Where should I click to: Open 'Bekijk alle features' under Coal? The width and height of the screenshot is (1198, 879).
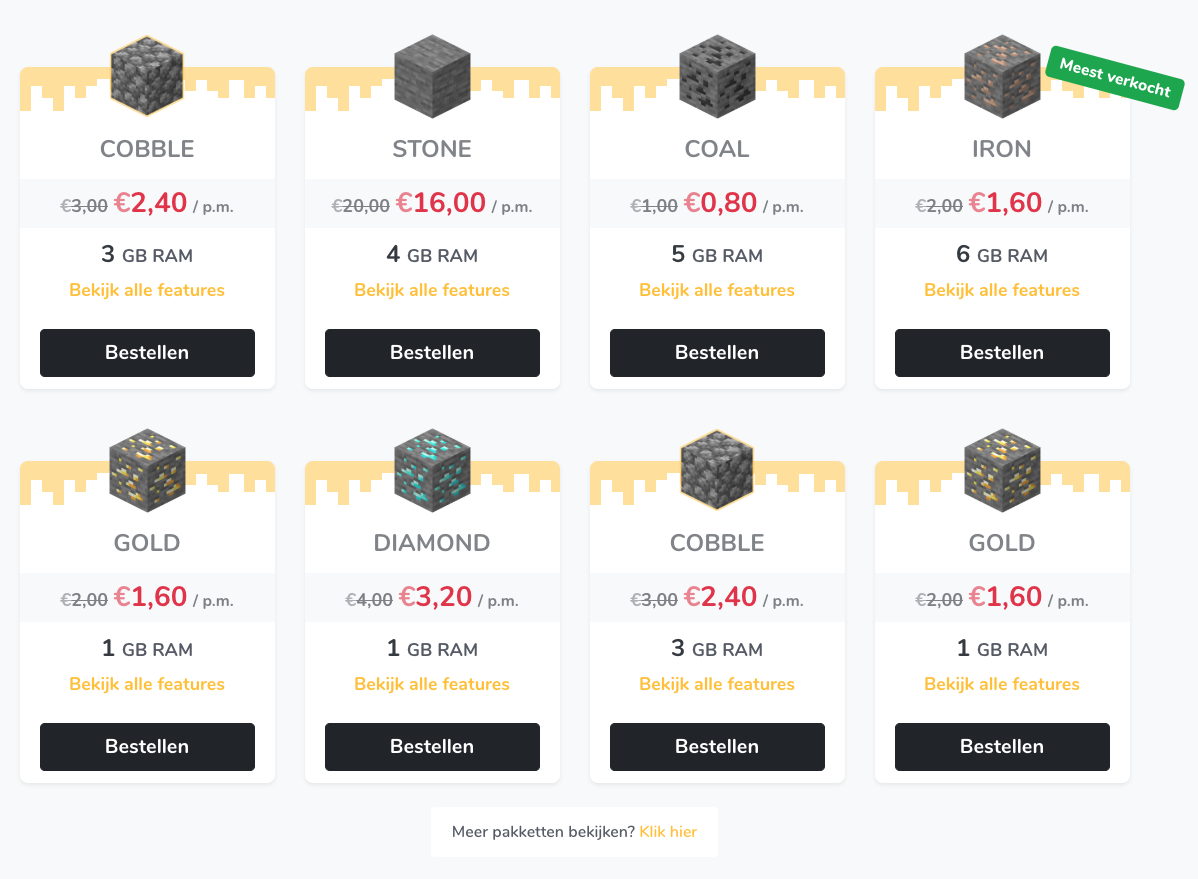[x=717, y=290]
